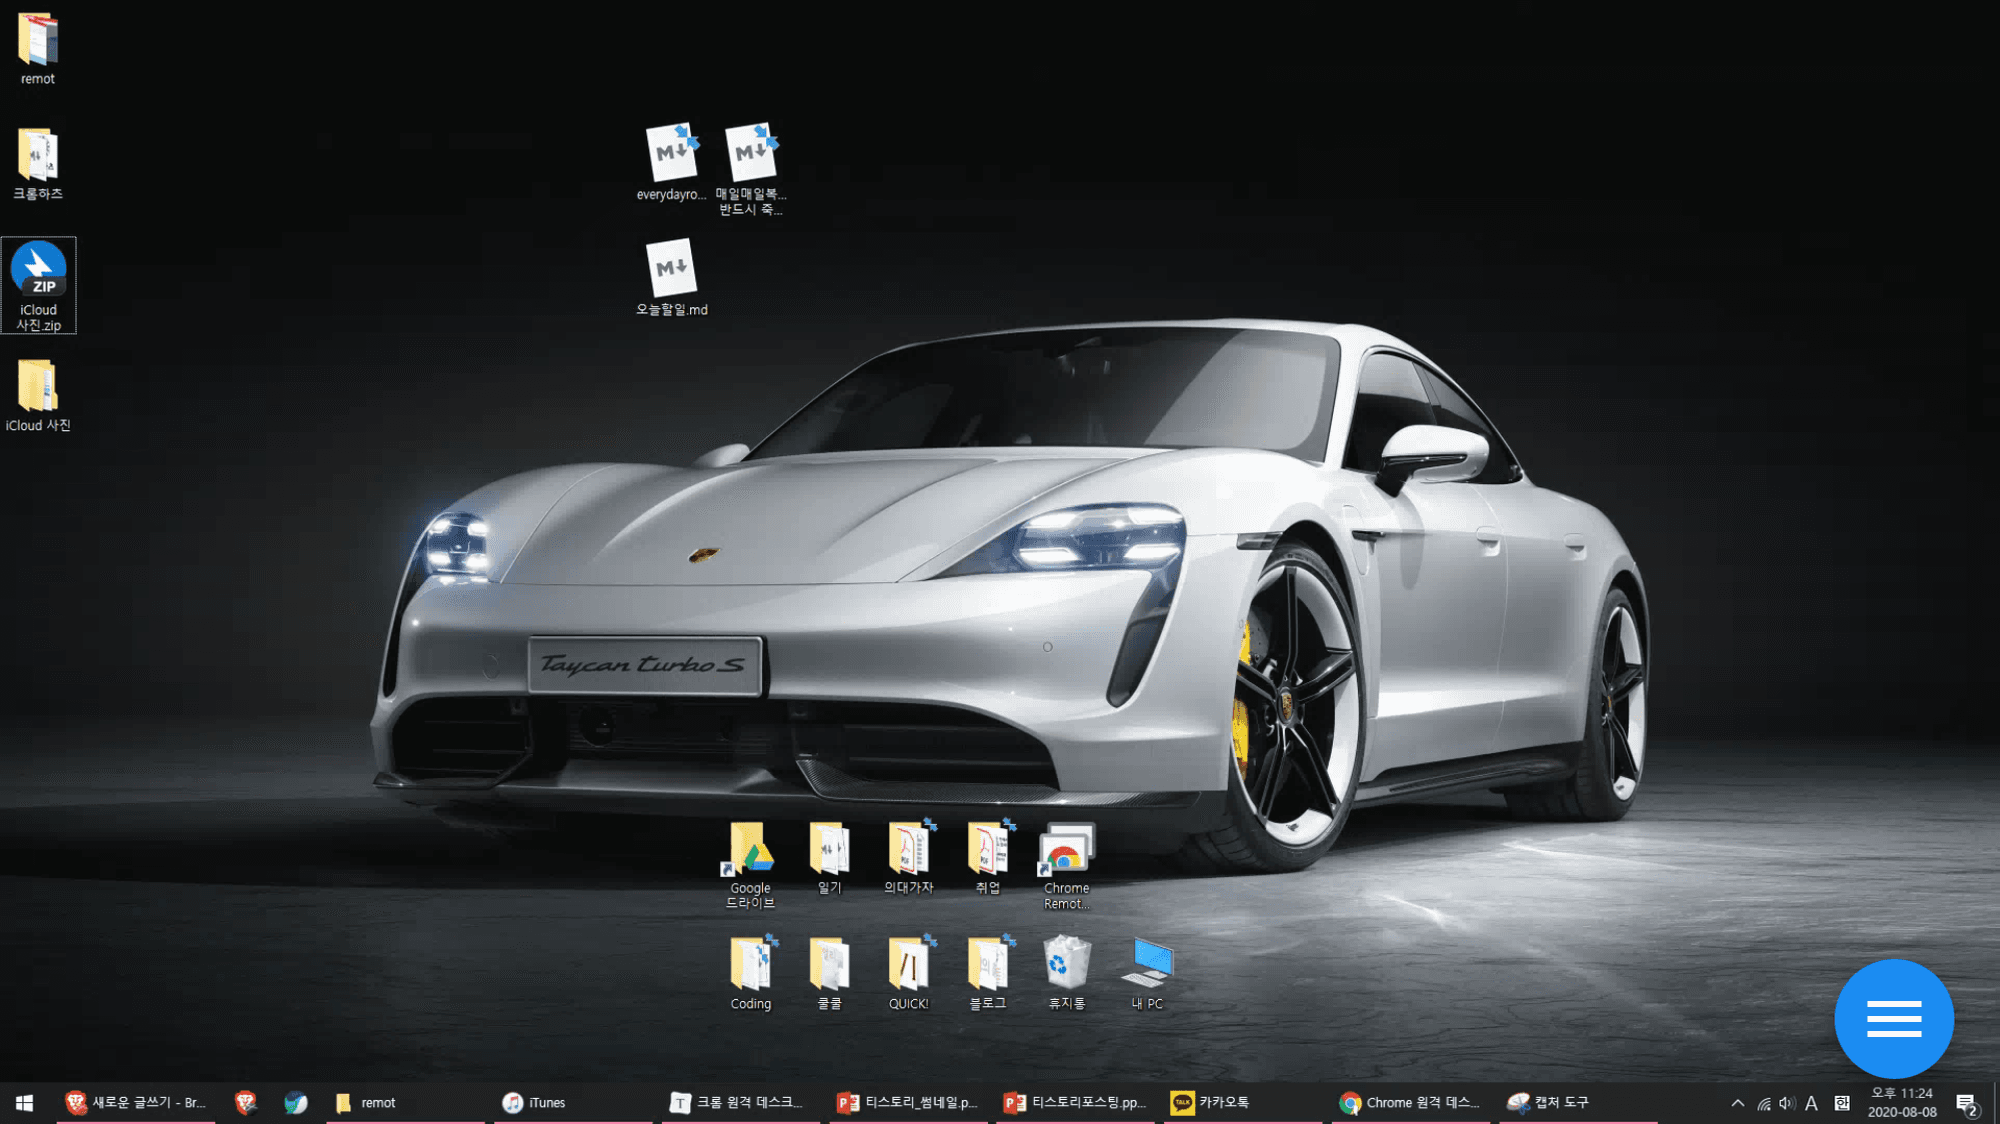Select the everydayro... markdown file
This screenshot has height=1124, width=2000.
(671, 163)
